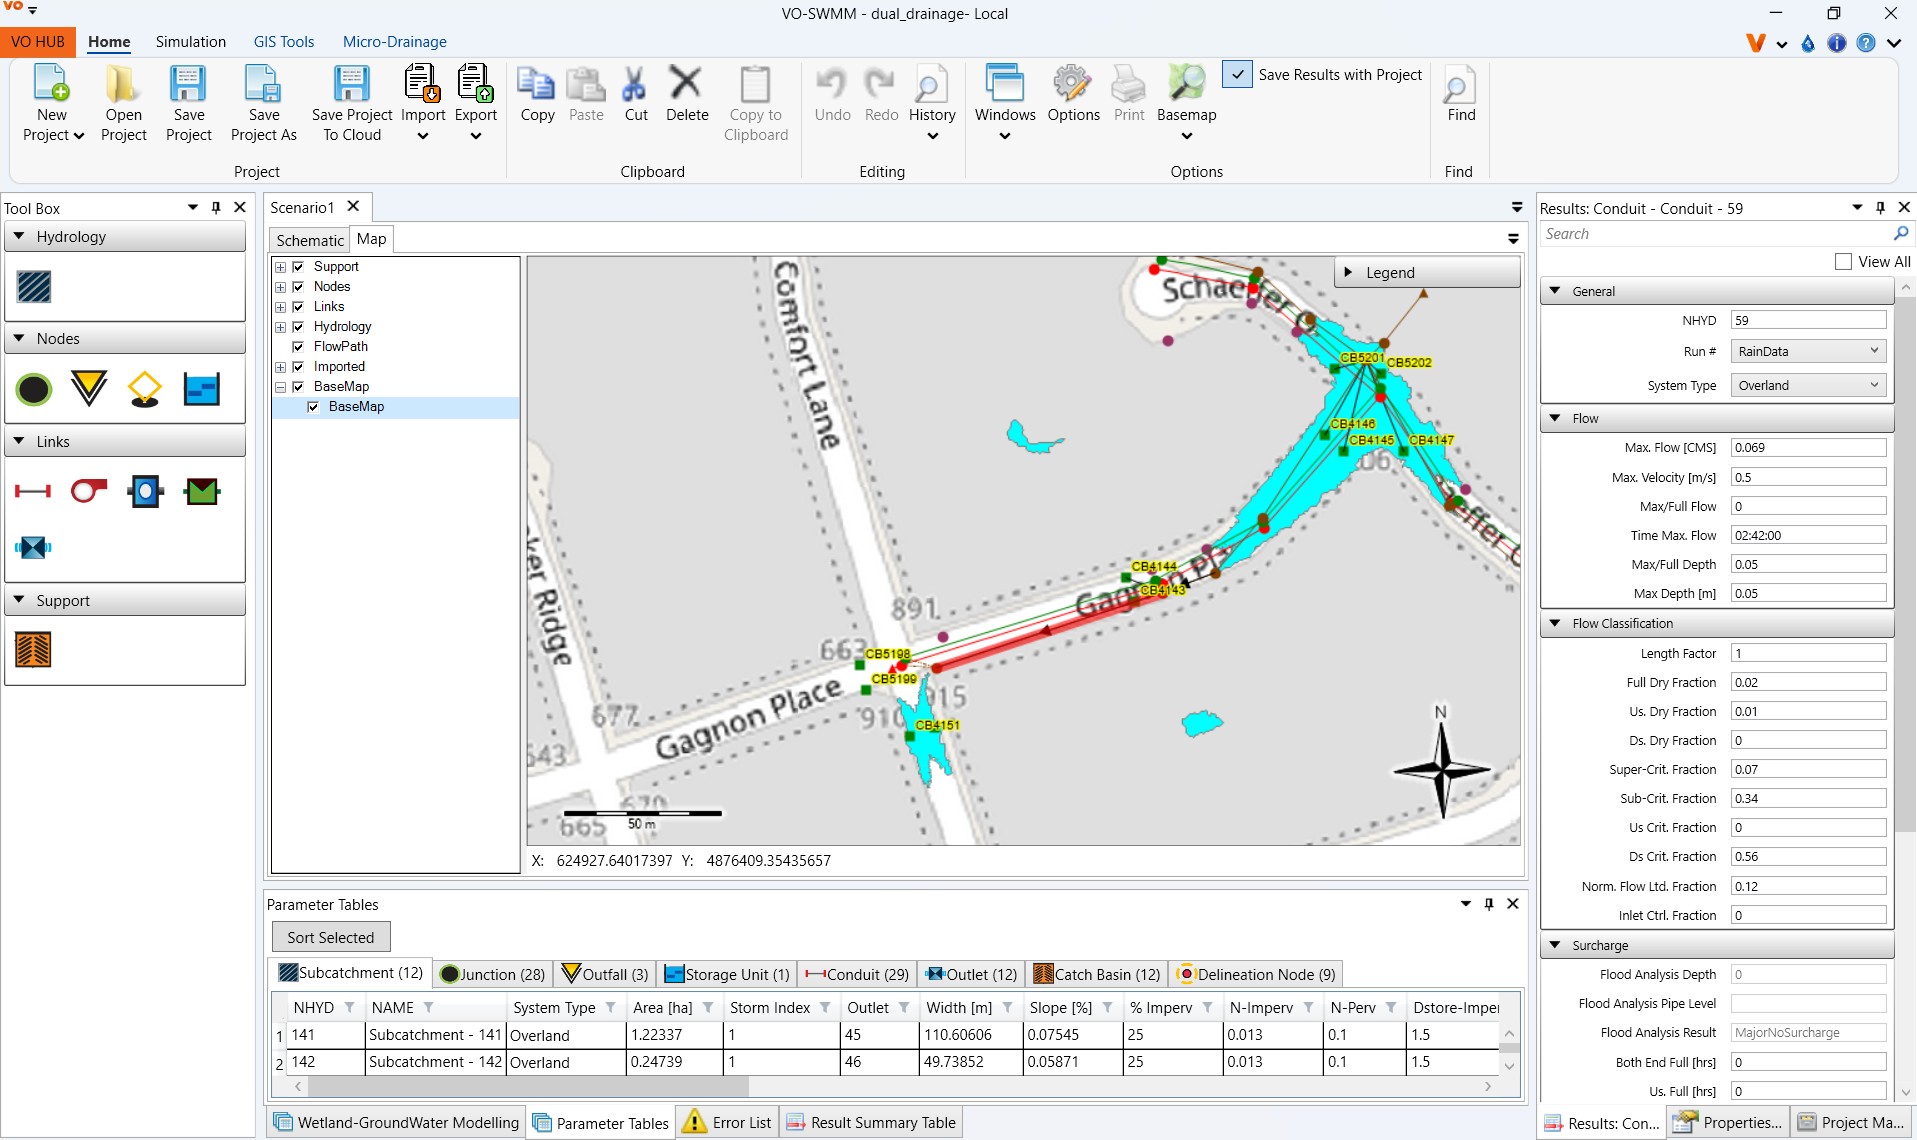Uncheck the Imported layer checkbox
Viewport: 1917px width, 1140px height.
298,367
